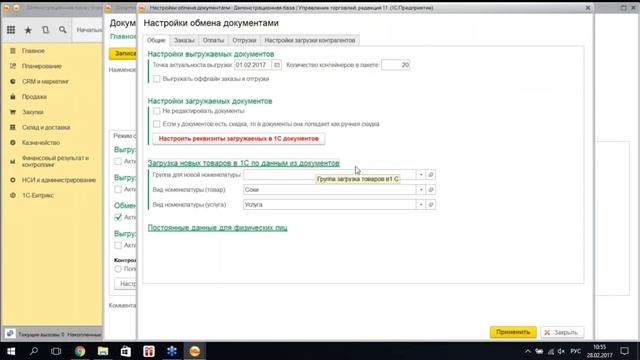Open НСИ и администрирование section

click(58, 180)
